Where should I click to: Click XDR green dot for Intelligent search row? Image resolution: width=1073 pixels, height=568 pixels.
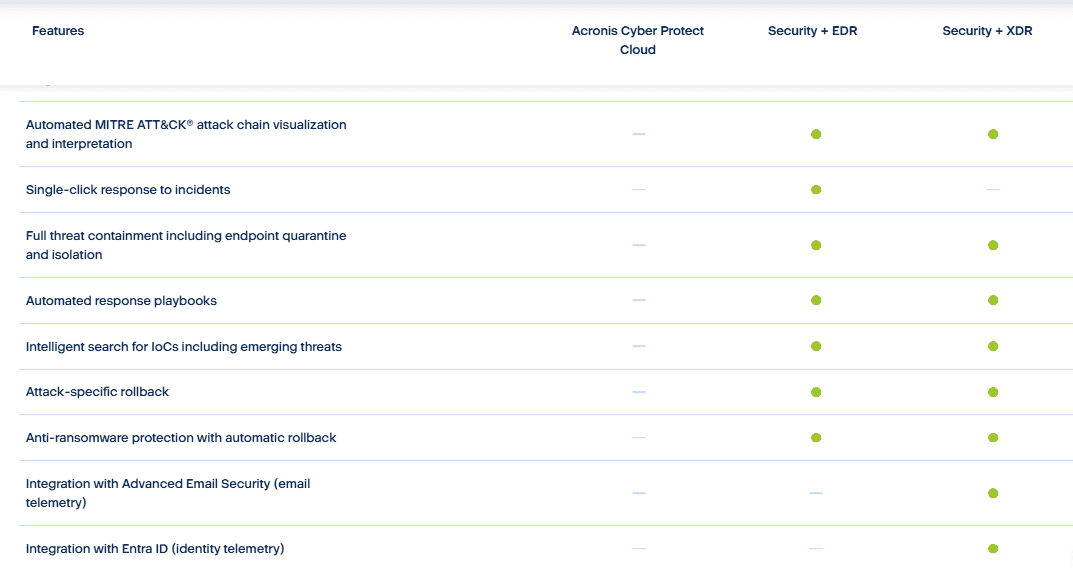click(x=993, y=346)
